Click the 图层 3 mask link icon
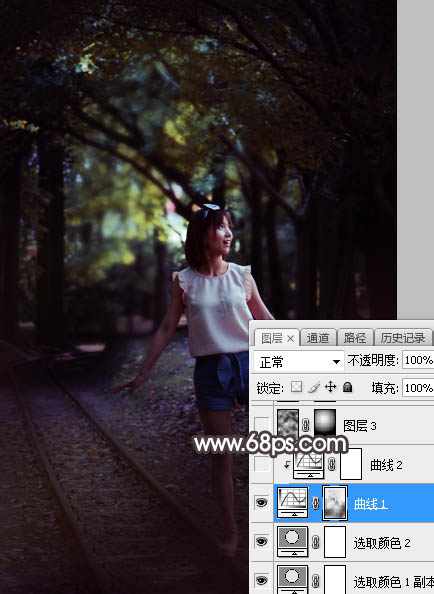Viewport: 434px width, 594px height. [306, 425]
